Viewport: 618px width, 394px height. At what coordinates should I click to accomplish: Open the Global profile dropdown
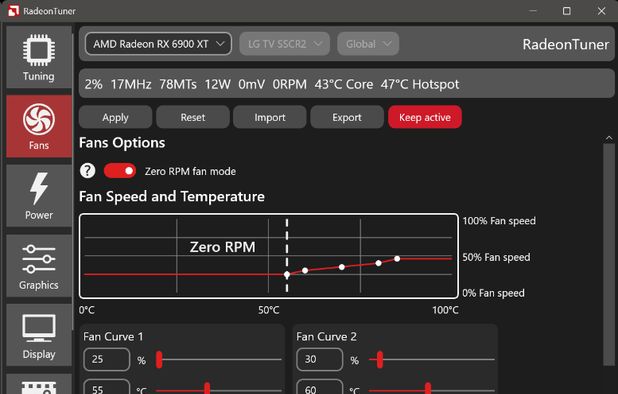click(x=368, y=44)
